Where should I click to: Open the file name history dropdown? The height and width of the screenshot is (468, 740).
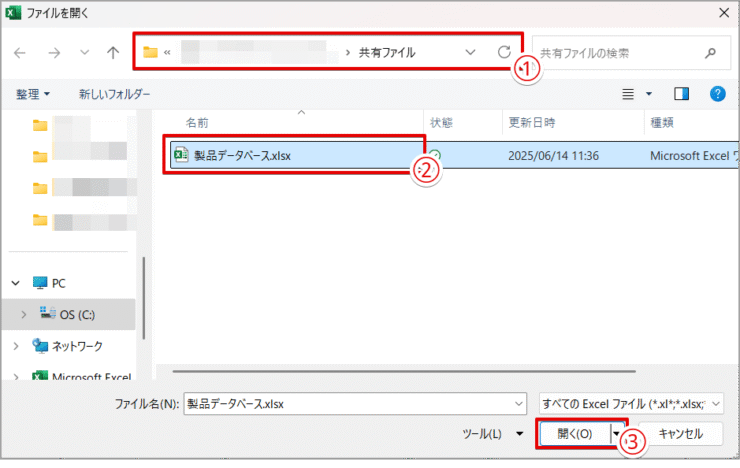click(x=519, y=404)
